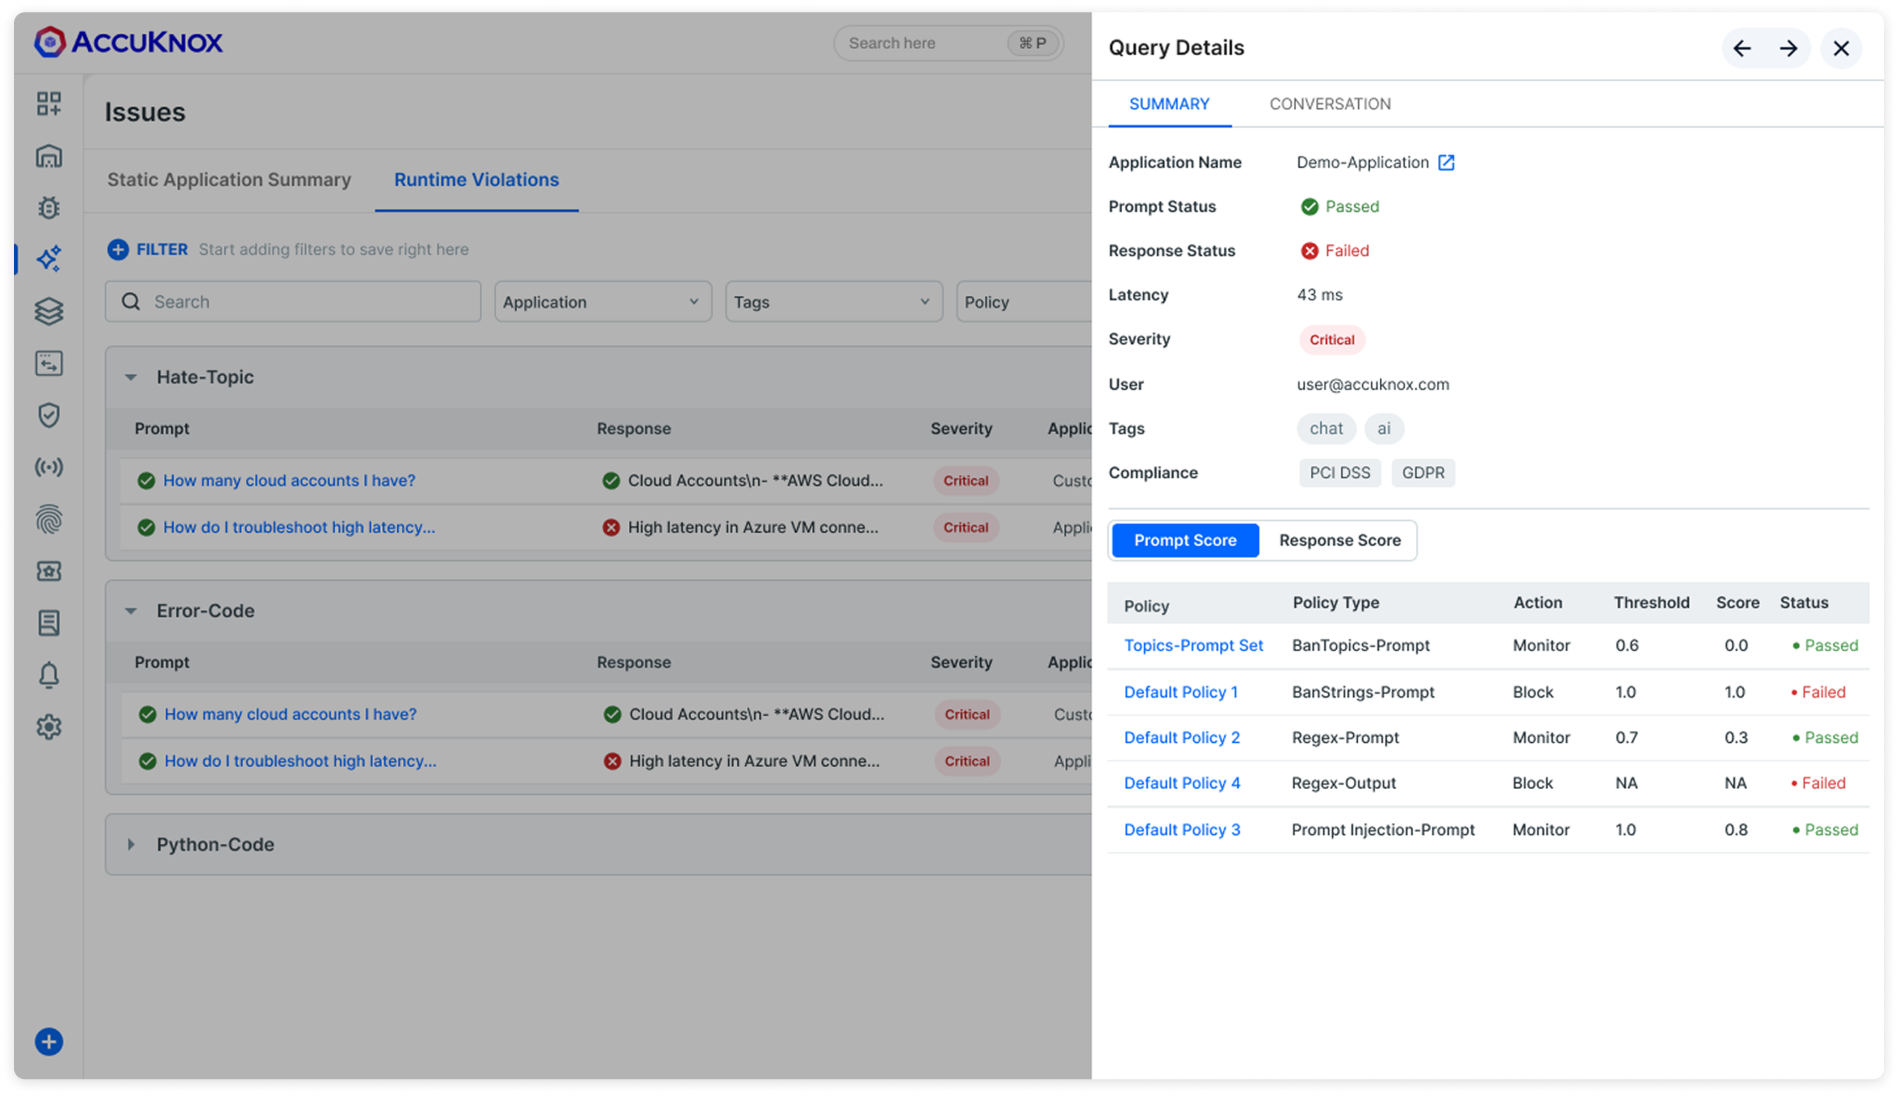Select the highlighted AI sparkle sidebar icon
Screen dimensions: 1898x1096
click(48, 259)
